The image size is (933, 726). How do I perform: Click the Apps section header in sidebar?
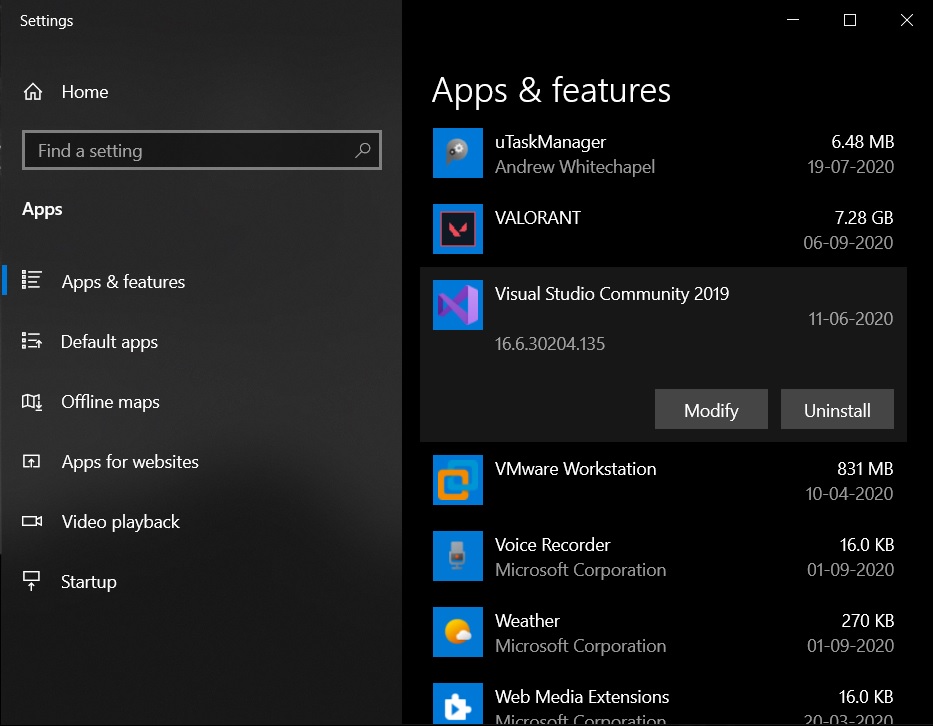click(x=42, y=209)
